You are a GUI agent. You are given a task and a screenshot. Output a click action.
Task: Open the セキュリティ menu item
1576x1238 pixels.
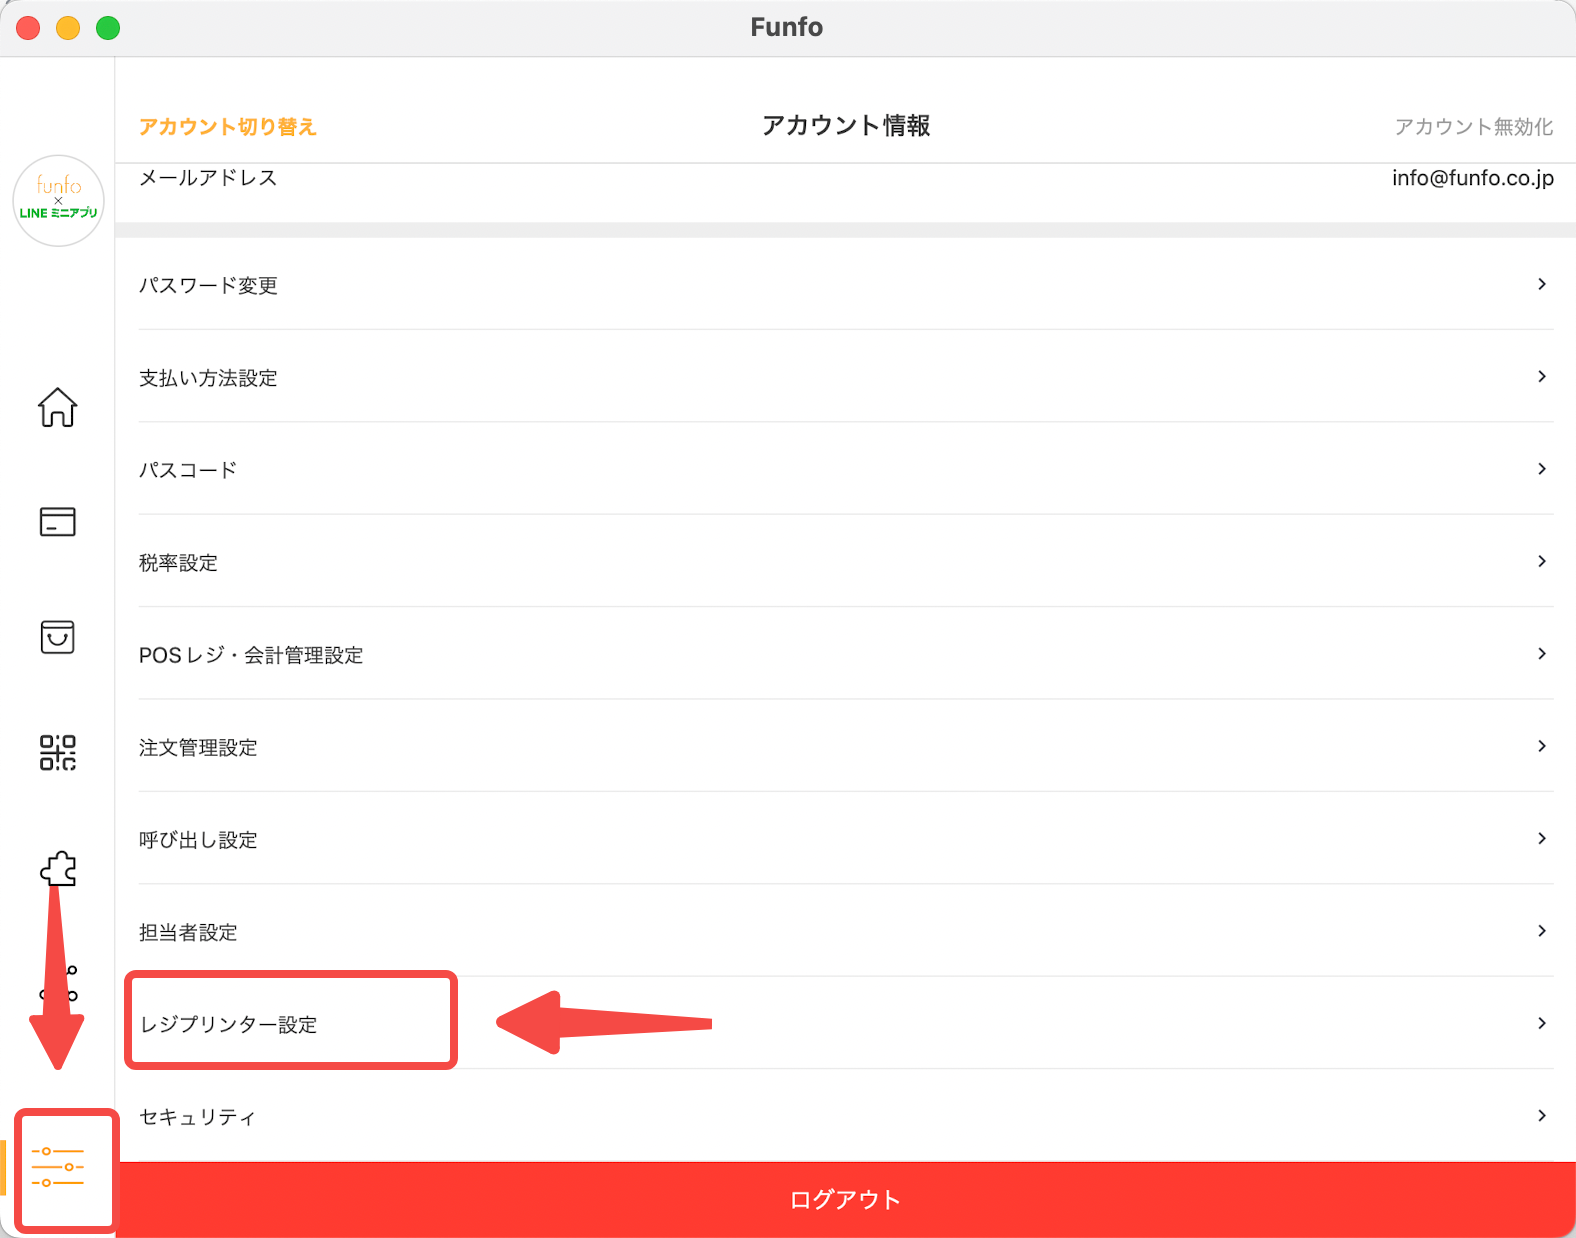click(x=198, y=1116)
